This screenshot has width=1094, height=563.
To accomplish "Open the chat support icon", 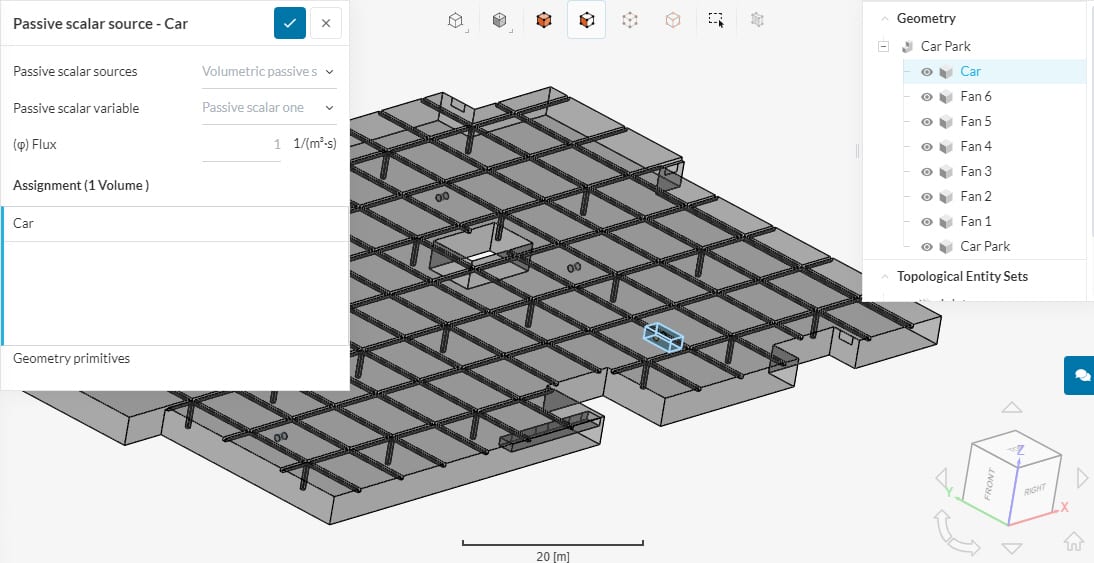I will [x=1079, y=374].
